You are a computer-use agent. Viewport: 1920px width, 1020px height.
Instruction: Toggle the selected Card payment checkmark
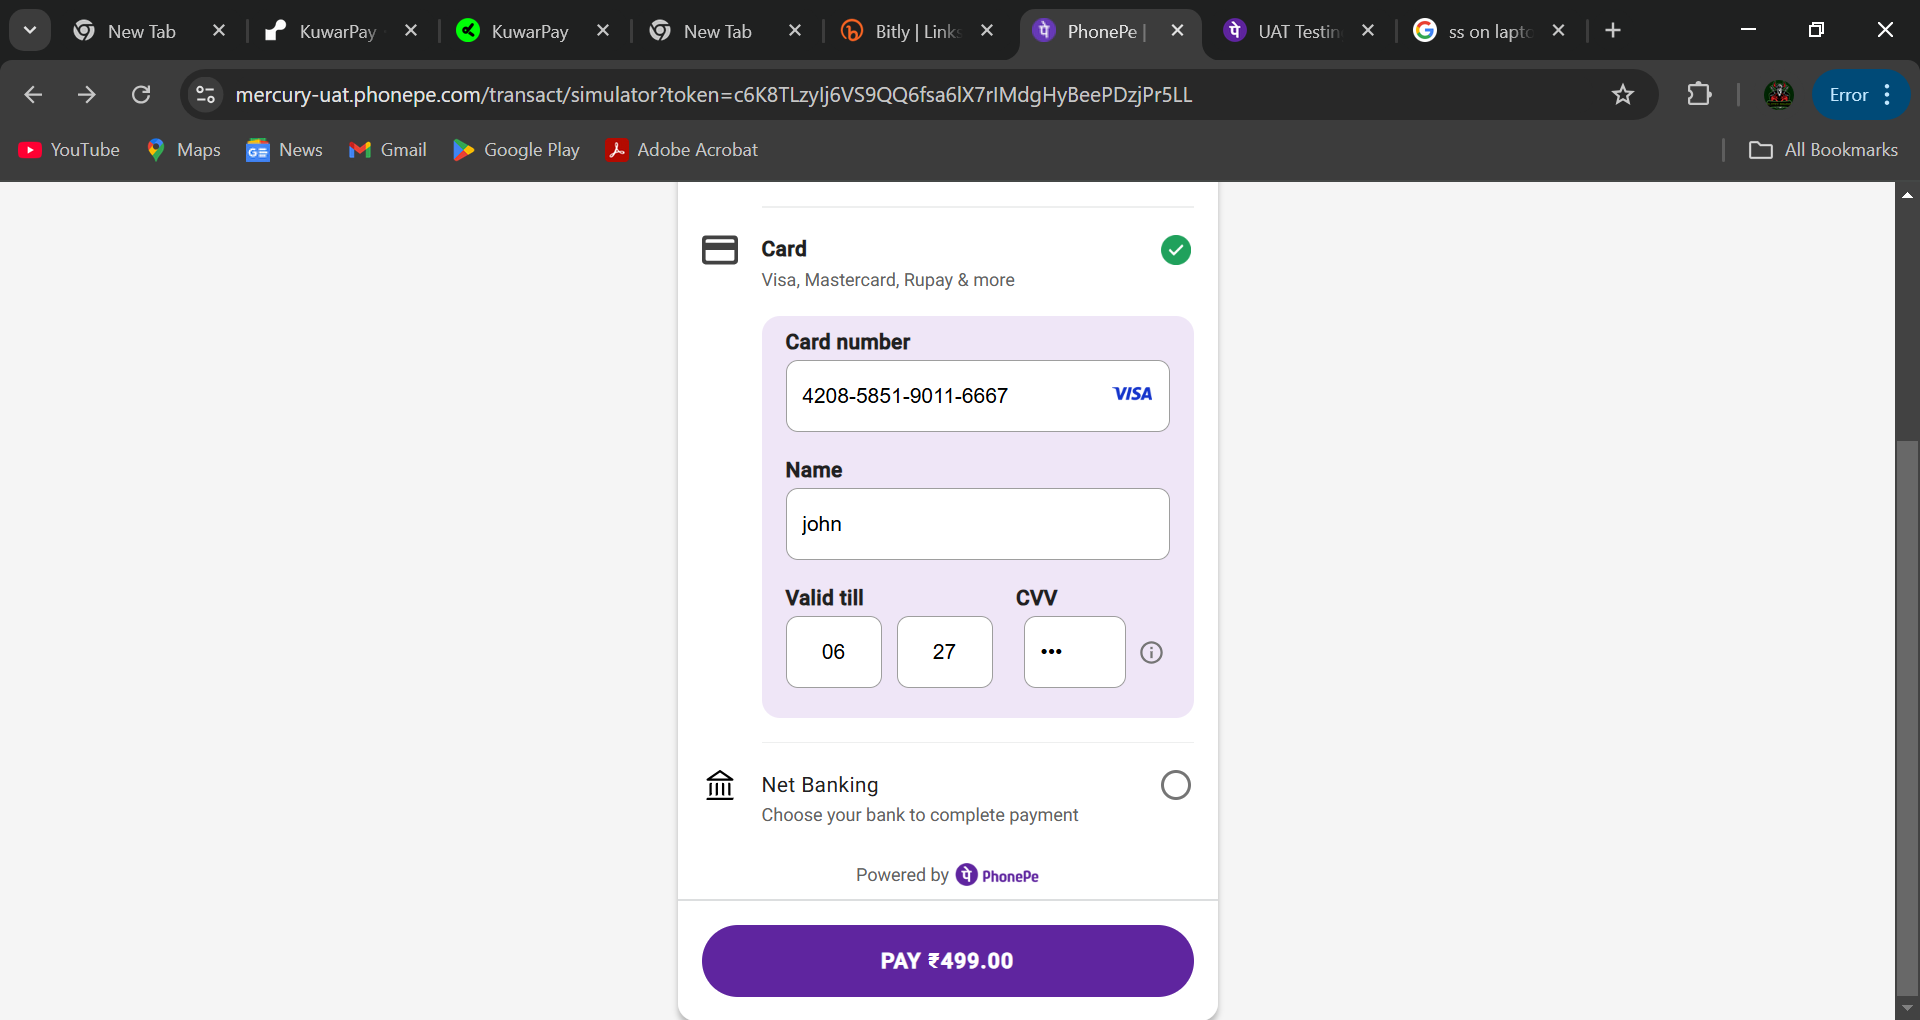click(1175, 250)
